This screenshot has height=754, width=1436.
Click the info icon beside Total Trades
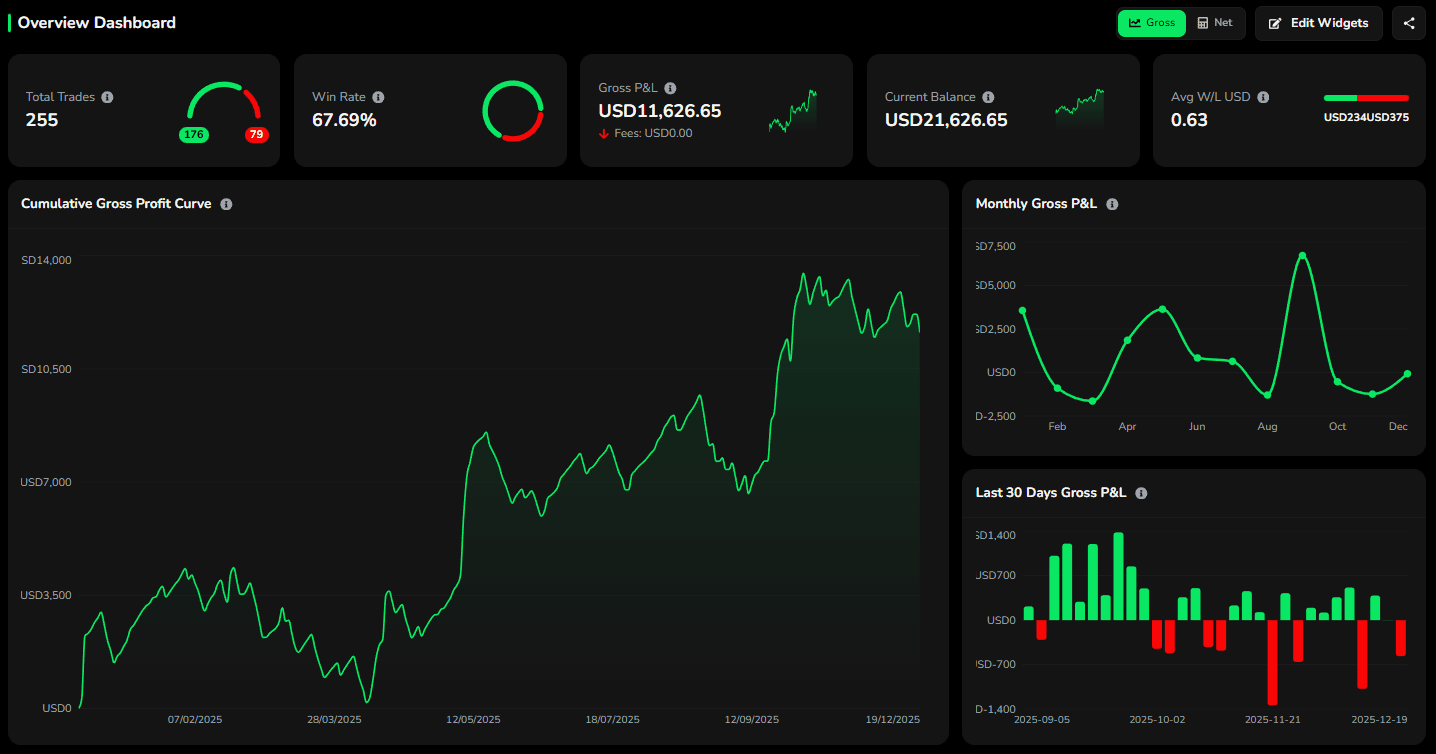(109, 97)
